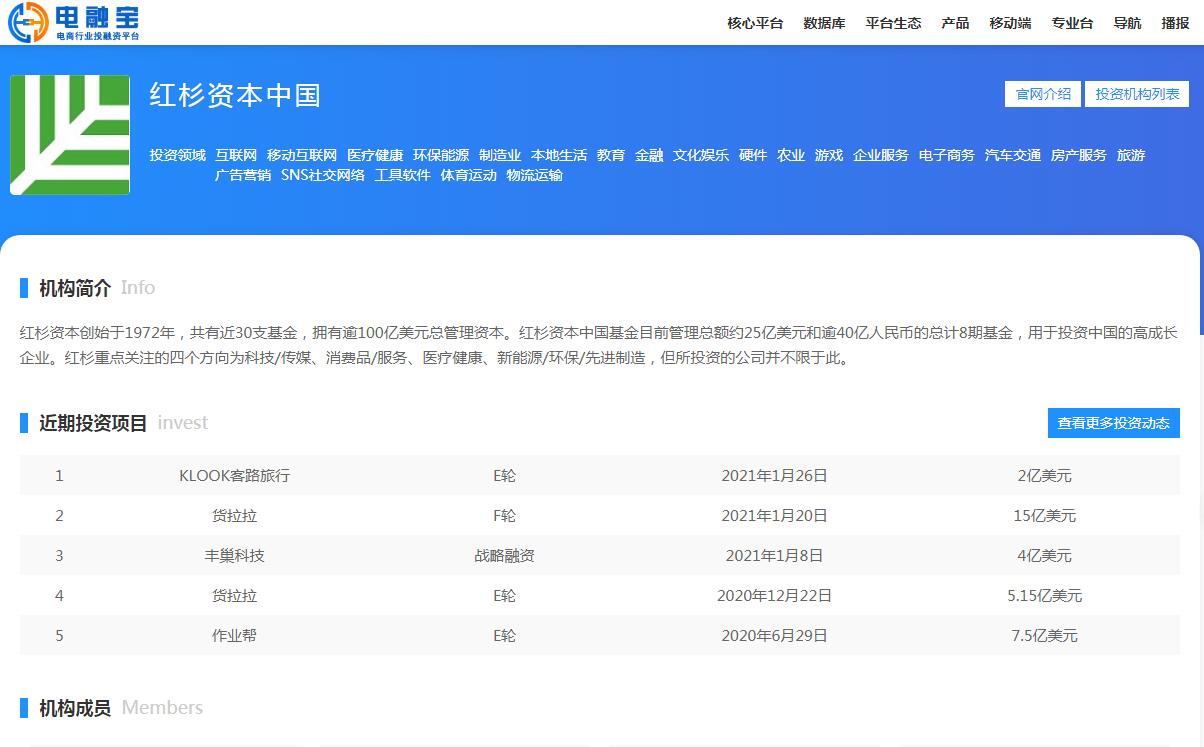Click the 近期投资项目 invest section heading
1204x747 pixels.
click(x=123, y=423)
